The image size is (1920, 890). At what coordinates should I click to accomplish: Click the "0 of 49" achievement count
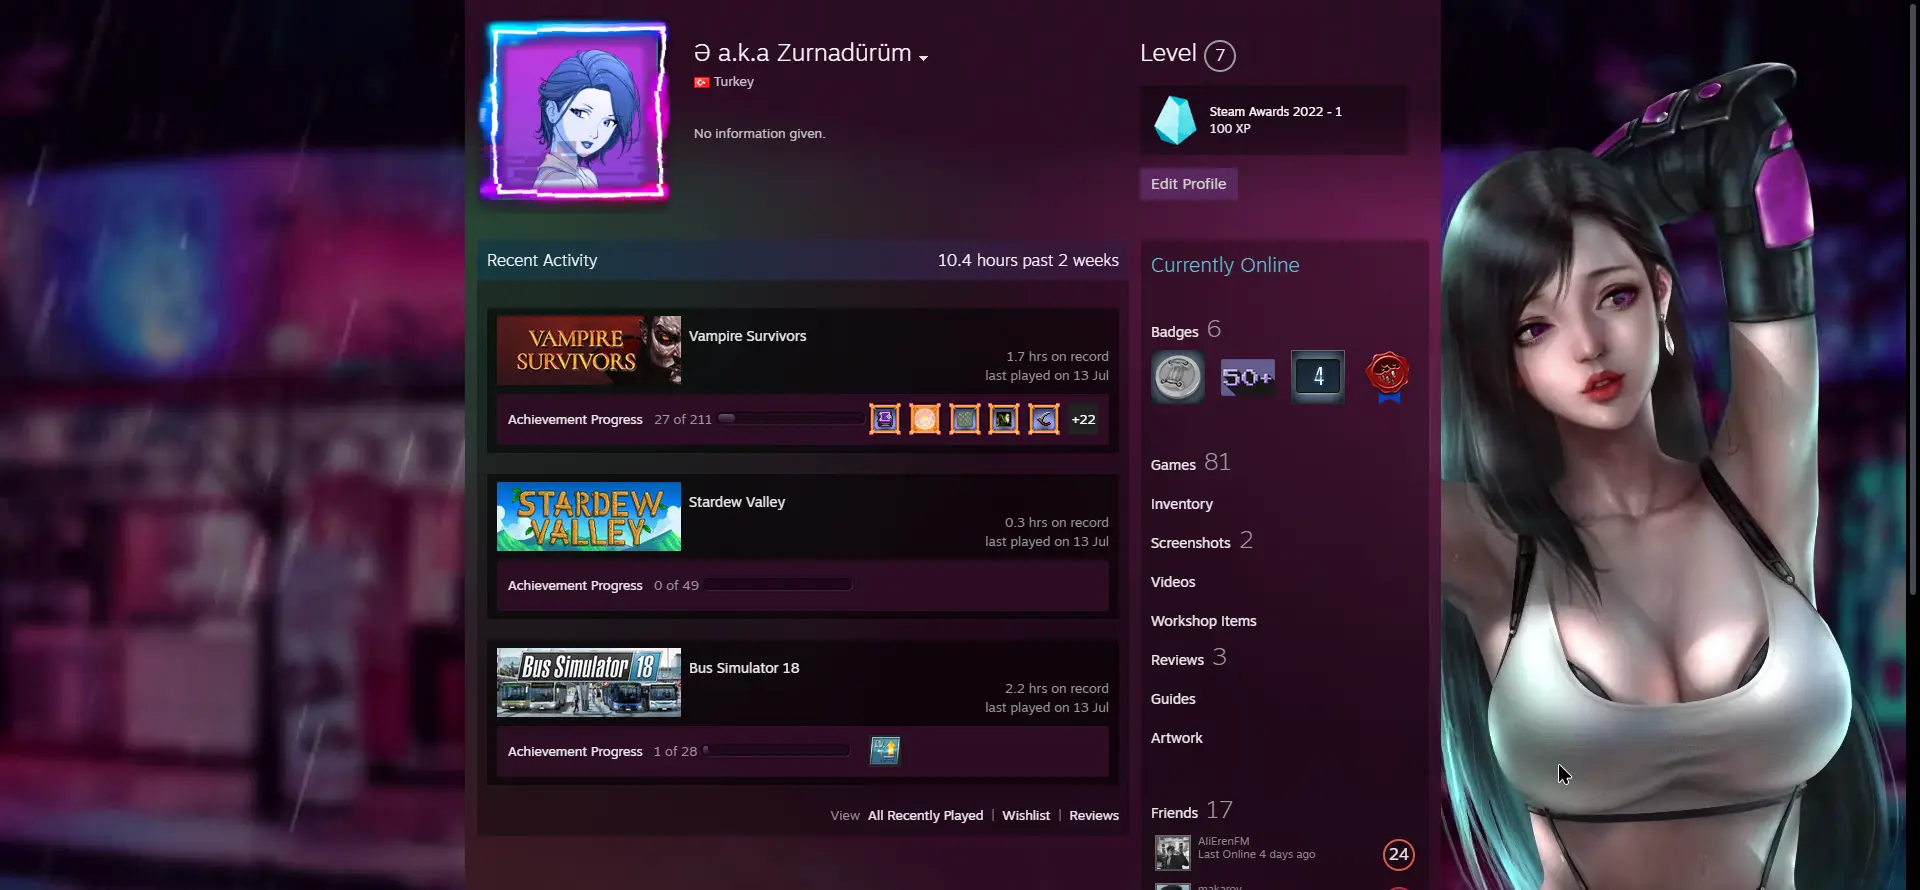676,586
